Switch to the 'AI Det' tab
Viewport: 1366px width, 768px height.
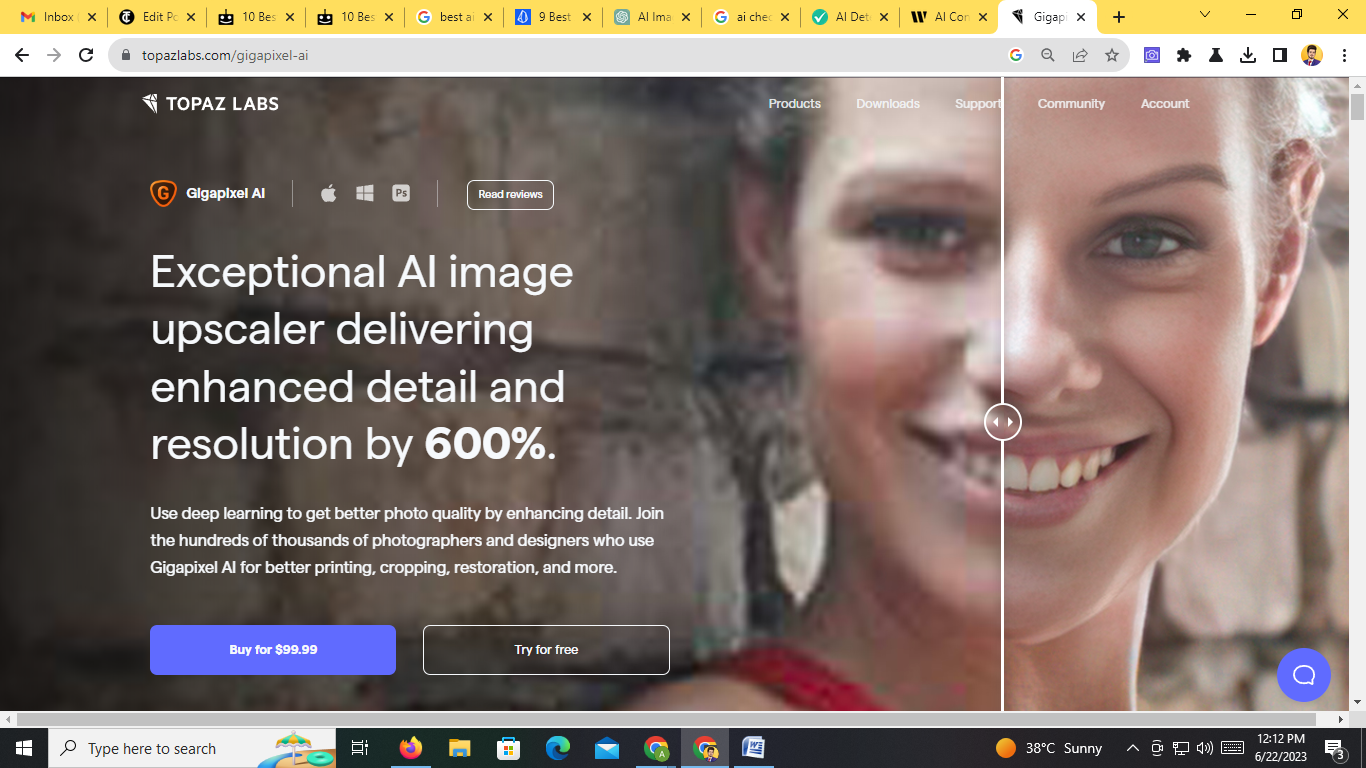coord(851,17)
